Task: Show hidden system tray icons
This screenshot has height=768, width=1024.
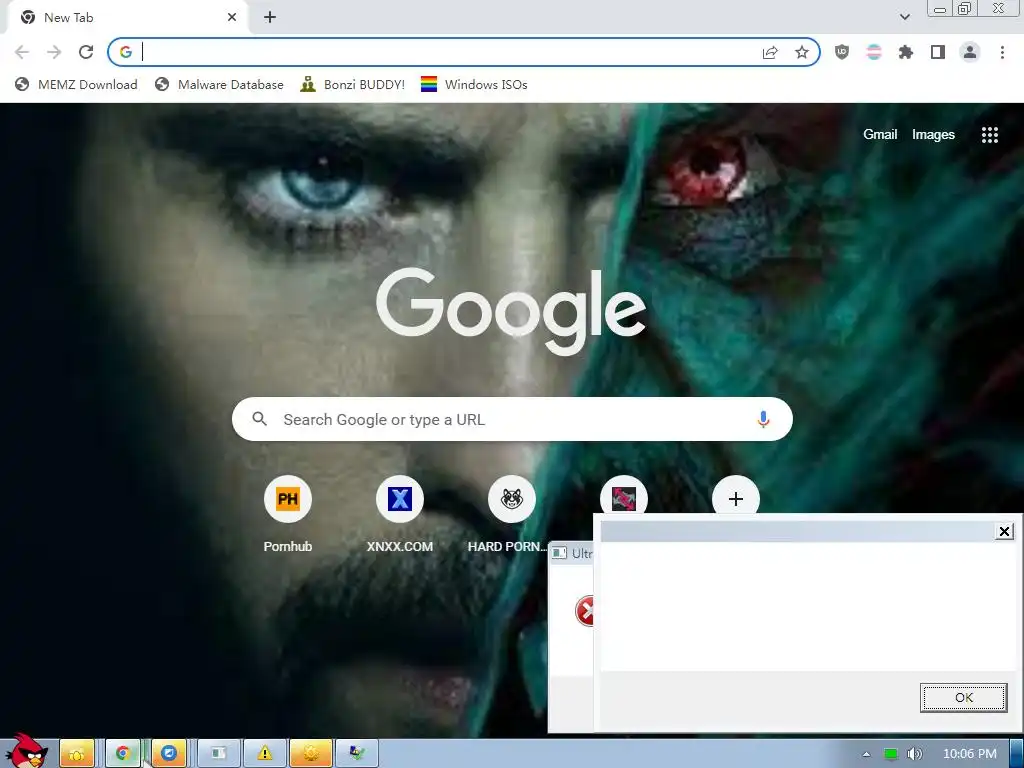Action: point(867,754)
